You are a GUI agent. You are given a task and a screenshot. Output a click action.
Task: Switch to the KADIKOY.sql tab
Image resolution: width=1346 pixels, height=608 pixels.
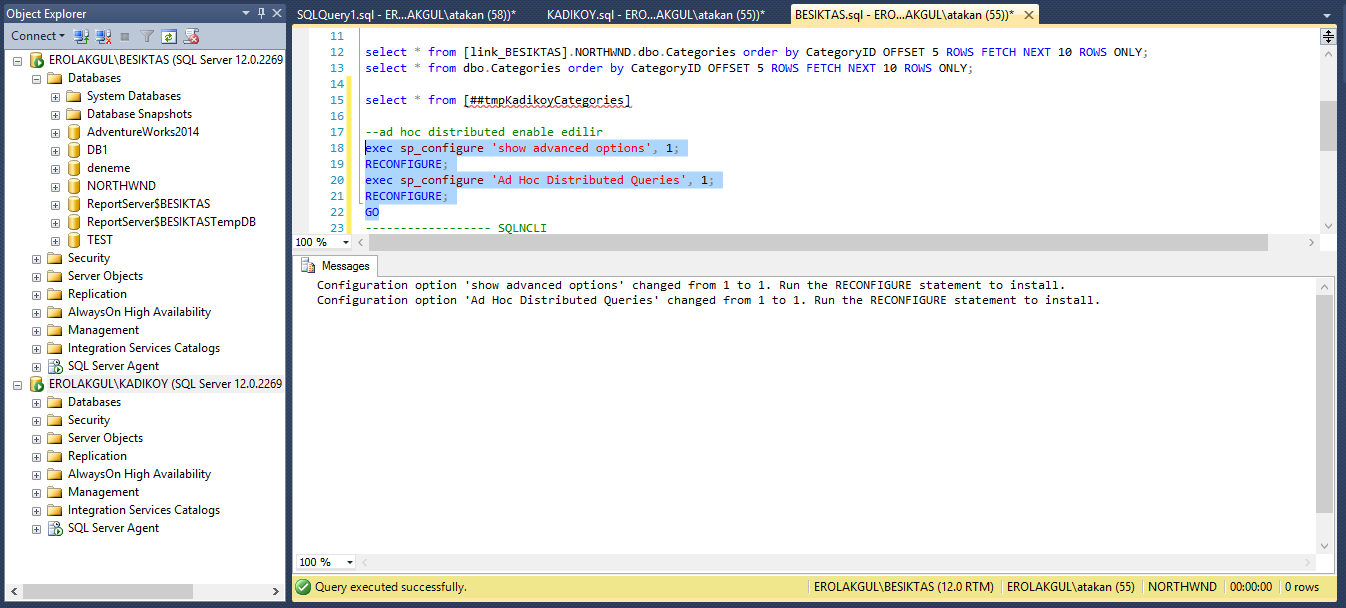click(x=655, y=15)
